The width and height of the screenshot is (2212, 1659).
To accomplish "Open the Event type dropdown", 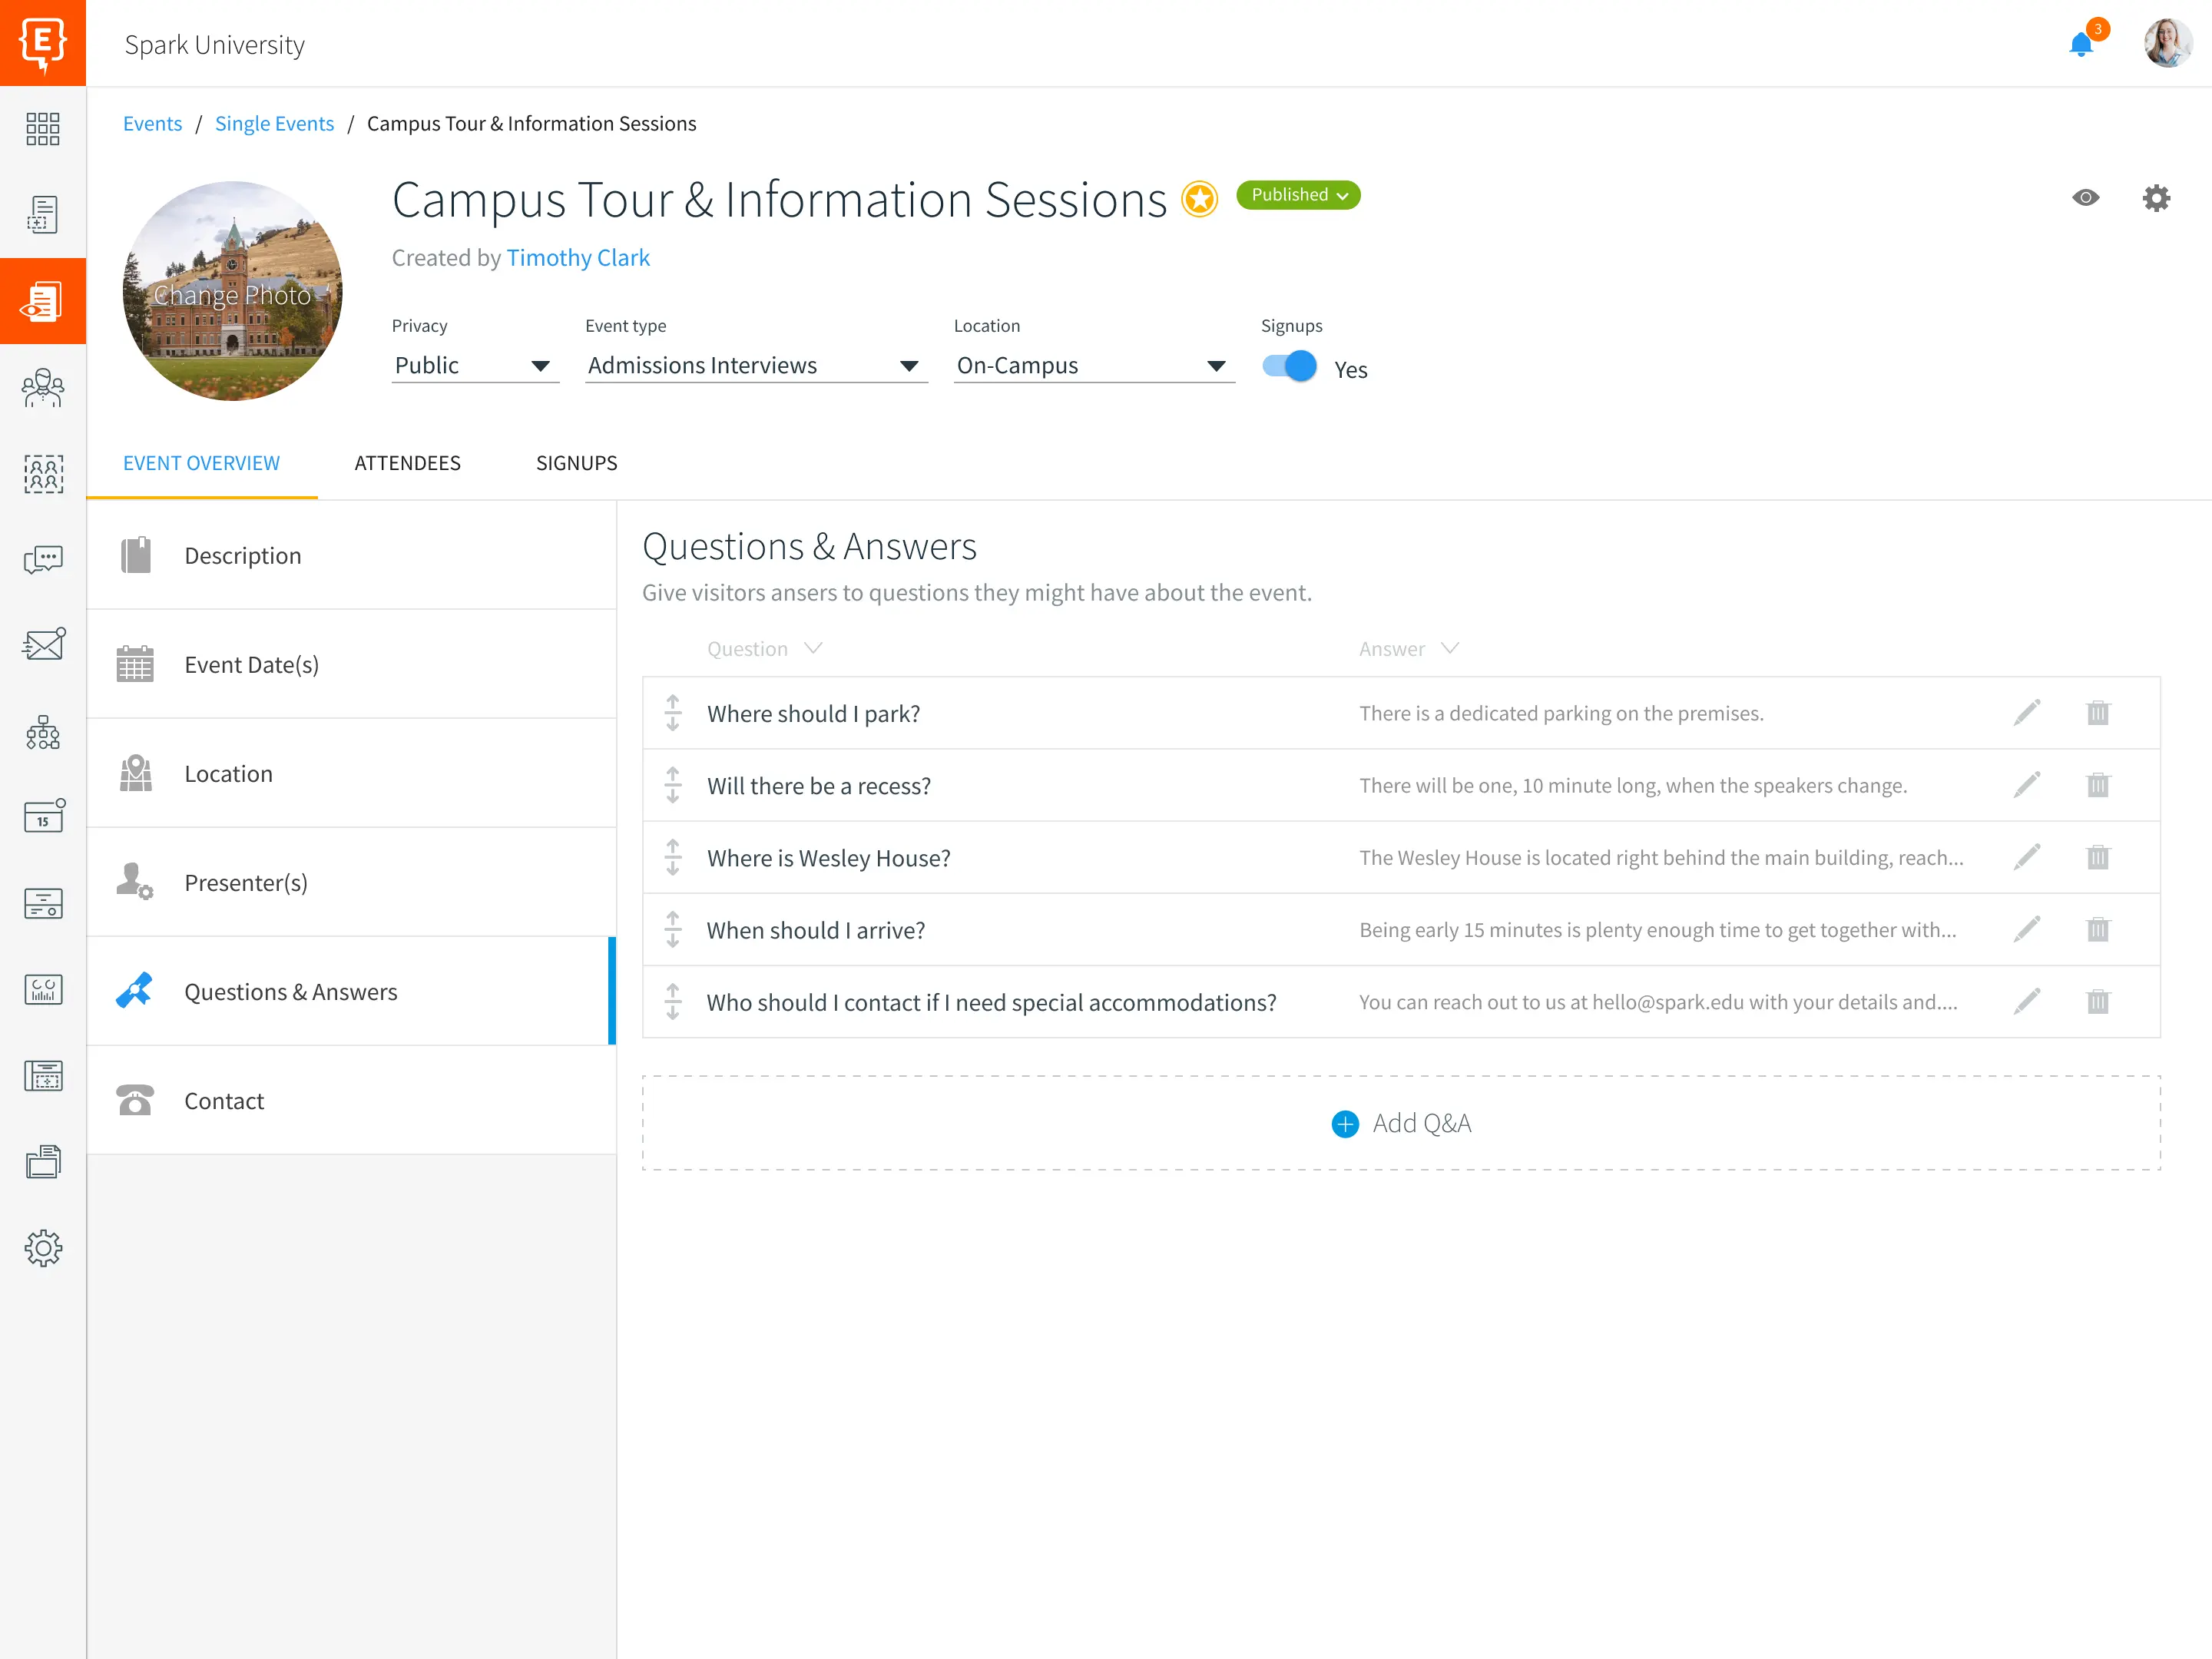I will 756,366.
